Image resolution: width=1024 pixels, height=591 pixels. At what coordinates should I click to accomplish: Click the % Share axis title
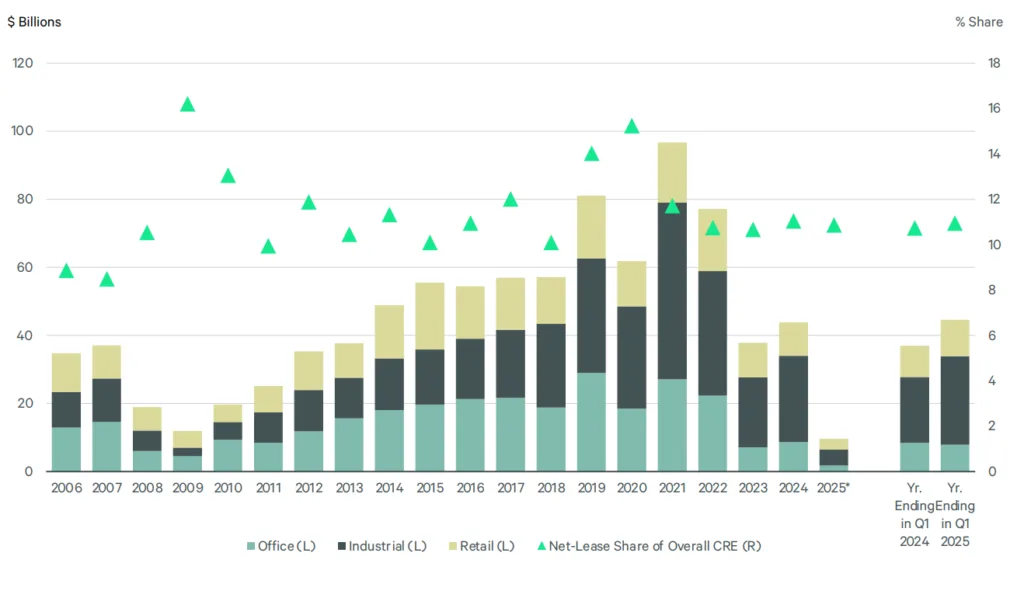coord(978,21)
